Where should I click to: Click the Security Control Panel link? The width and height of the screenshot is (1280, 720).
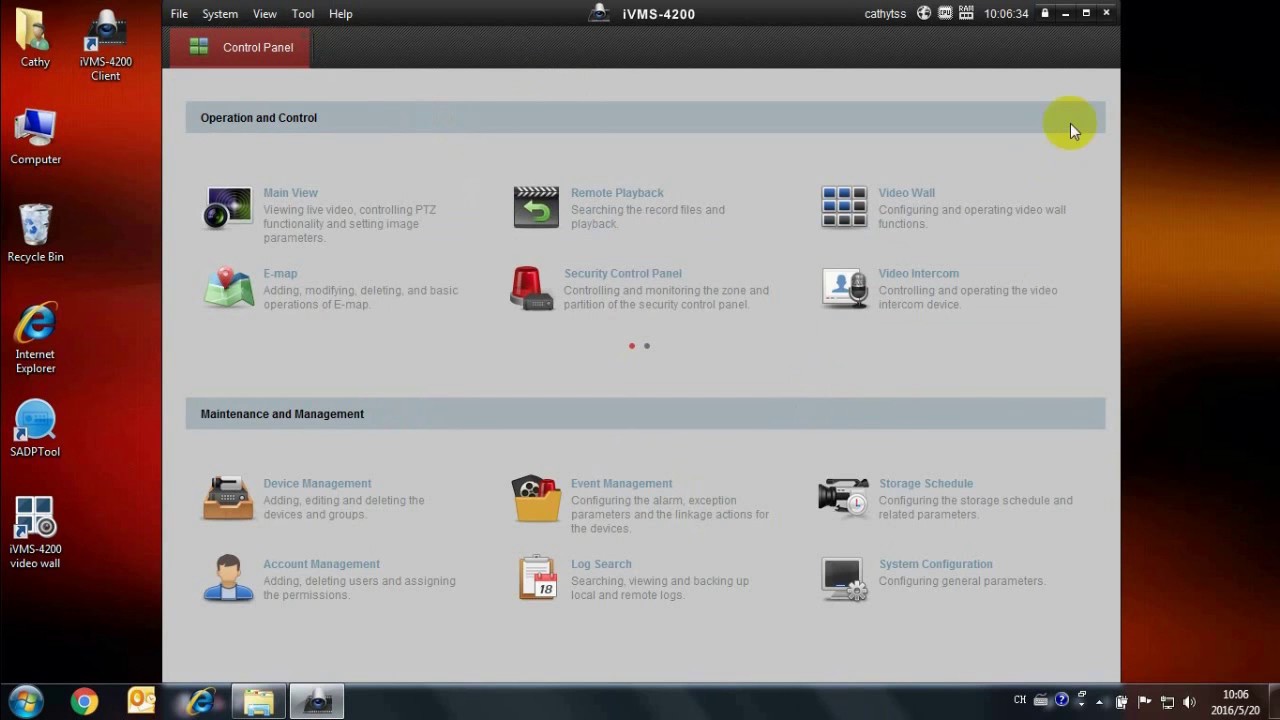tap(623, 273)
